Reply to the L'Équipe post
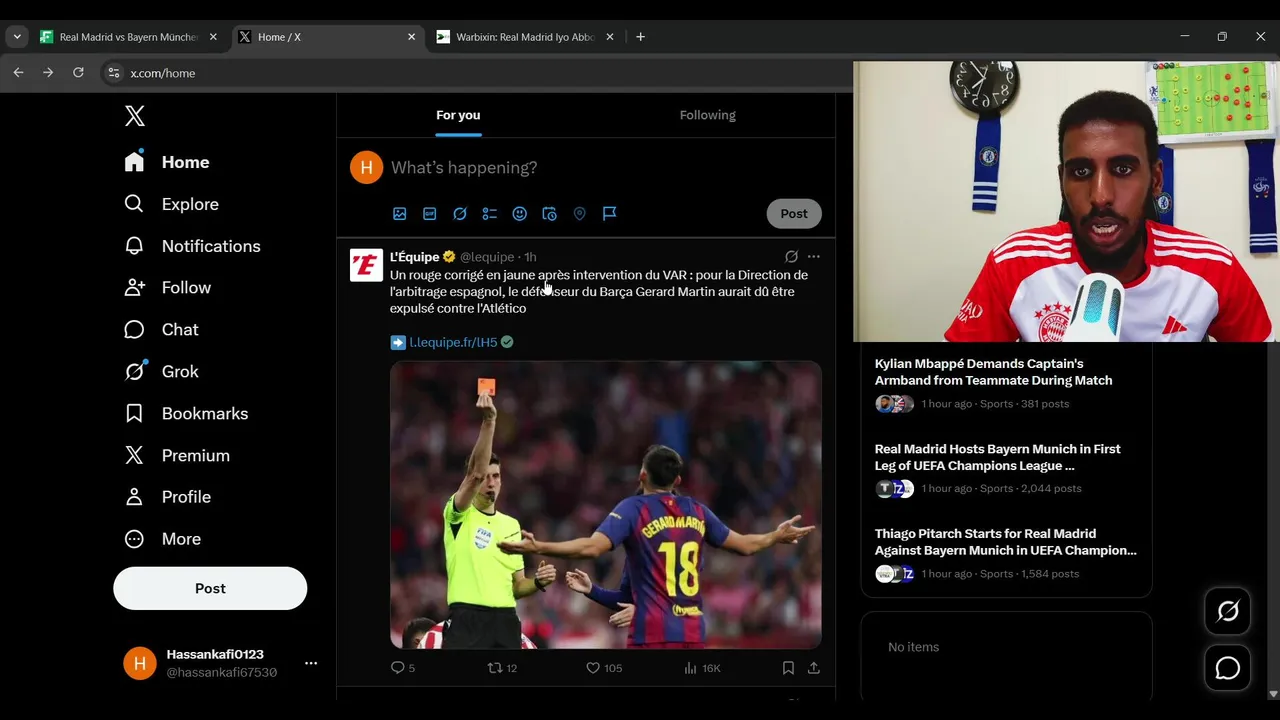This screenshot has width=1280, height=720. [x=403, y=668]
